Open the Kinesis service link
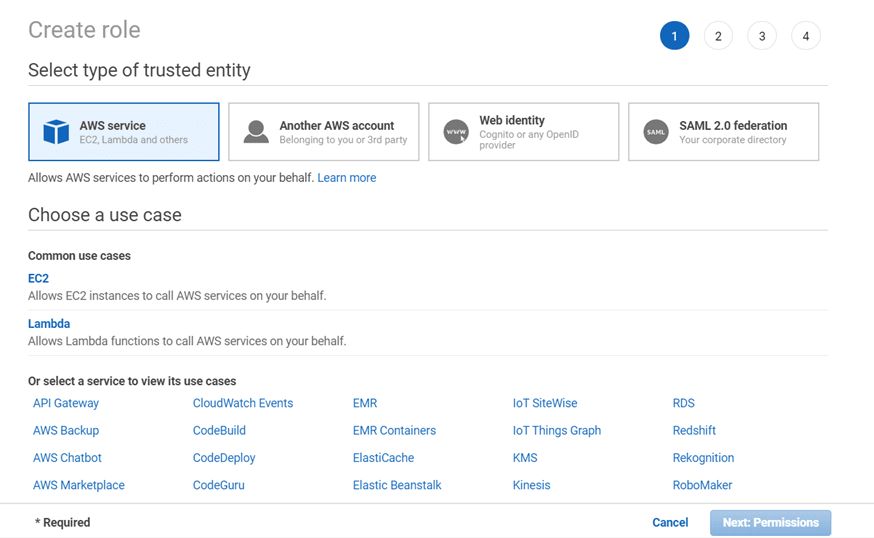 pos(531,485)
